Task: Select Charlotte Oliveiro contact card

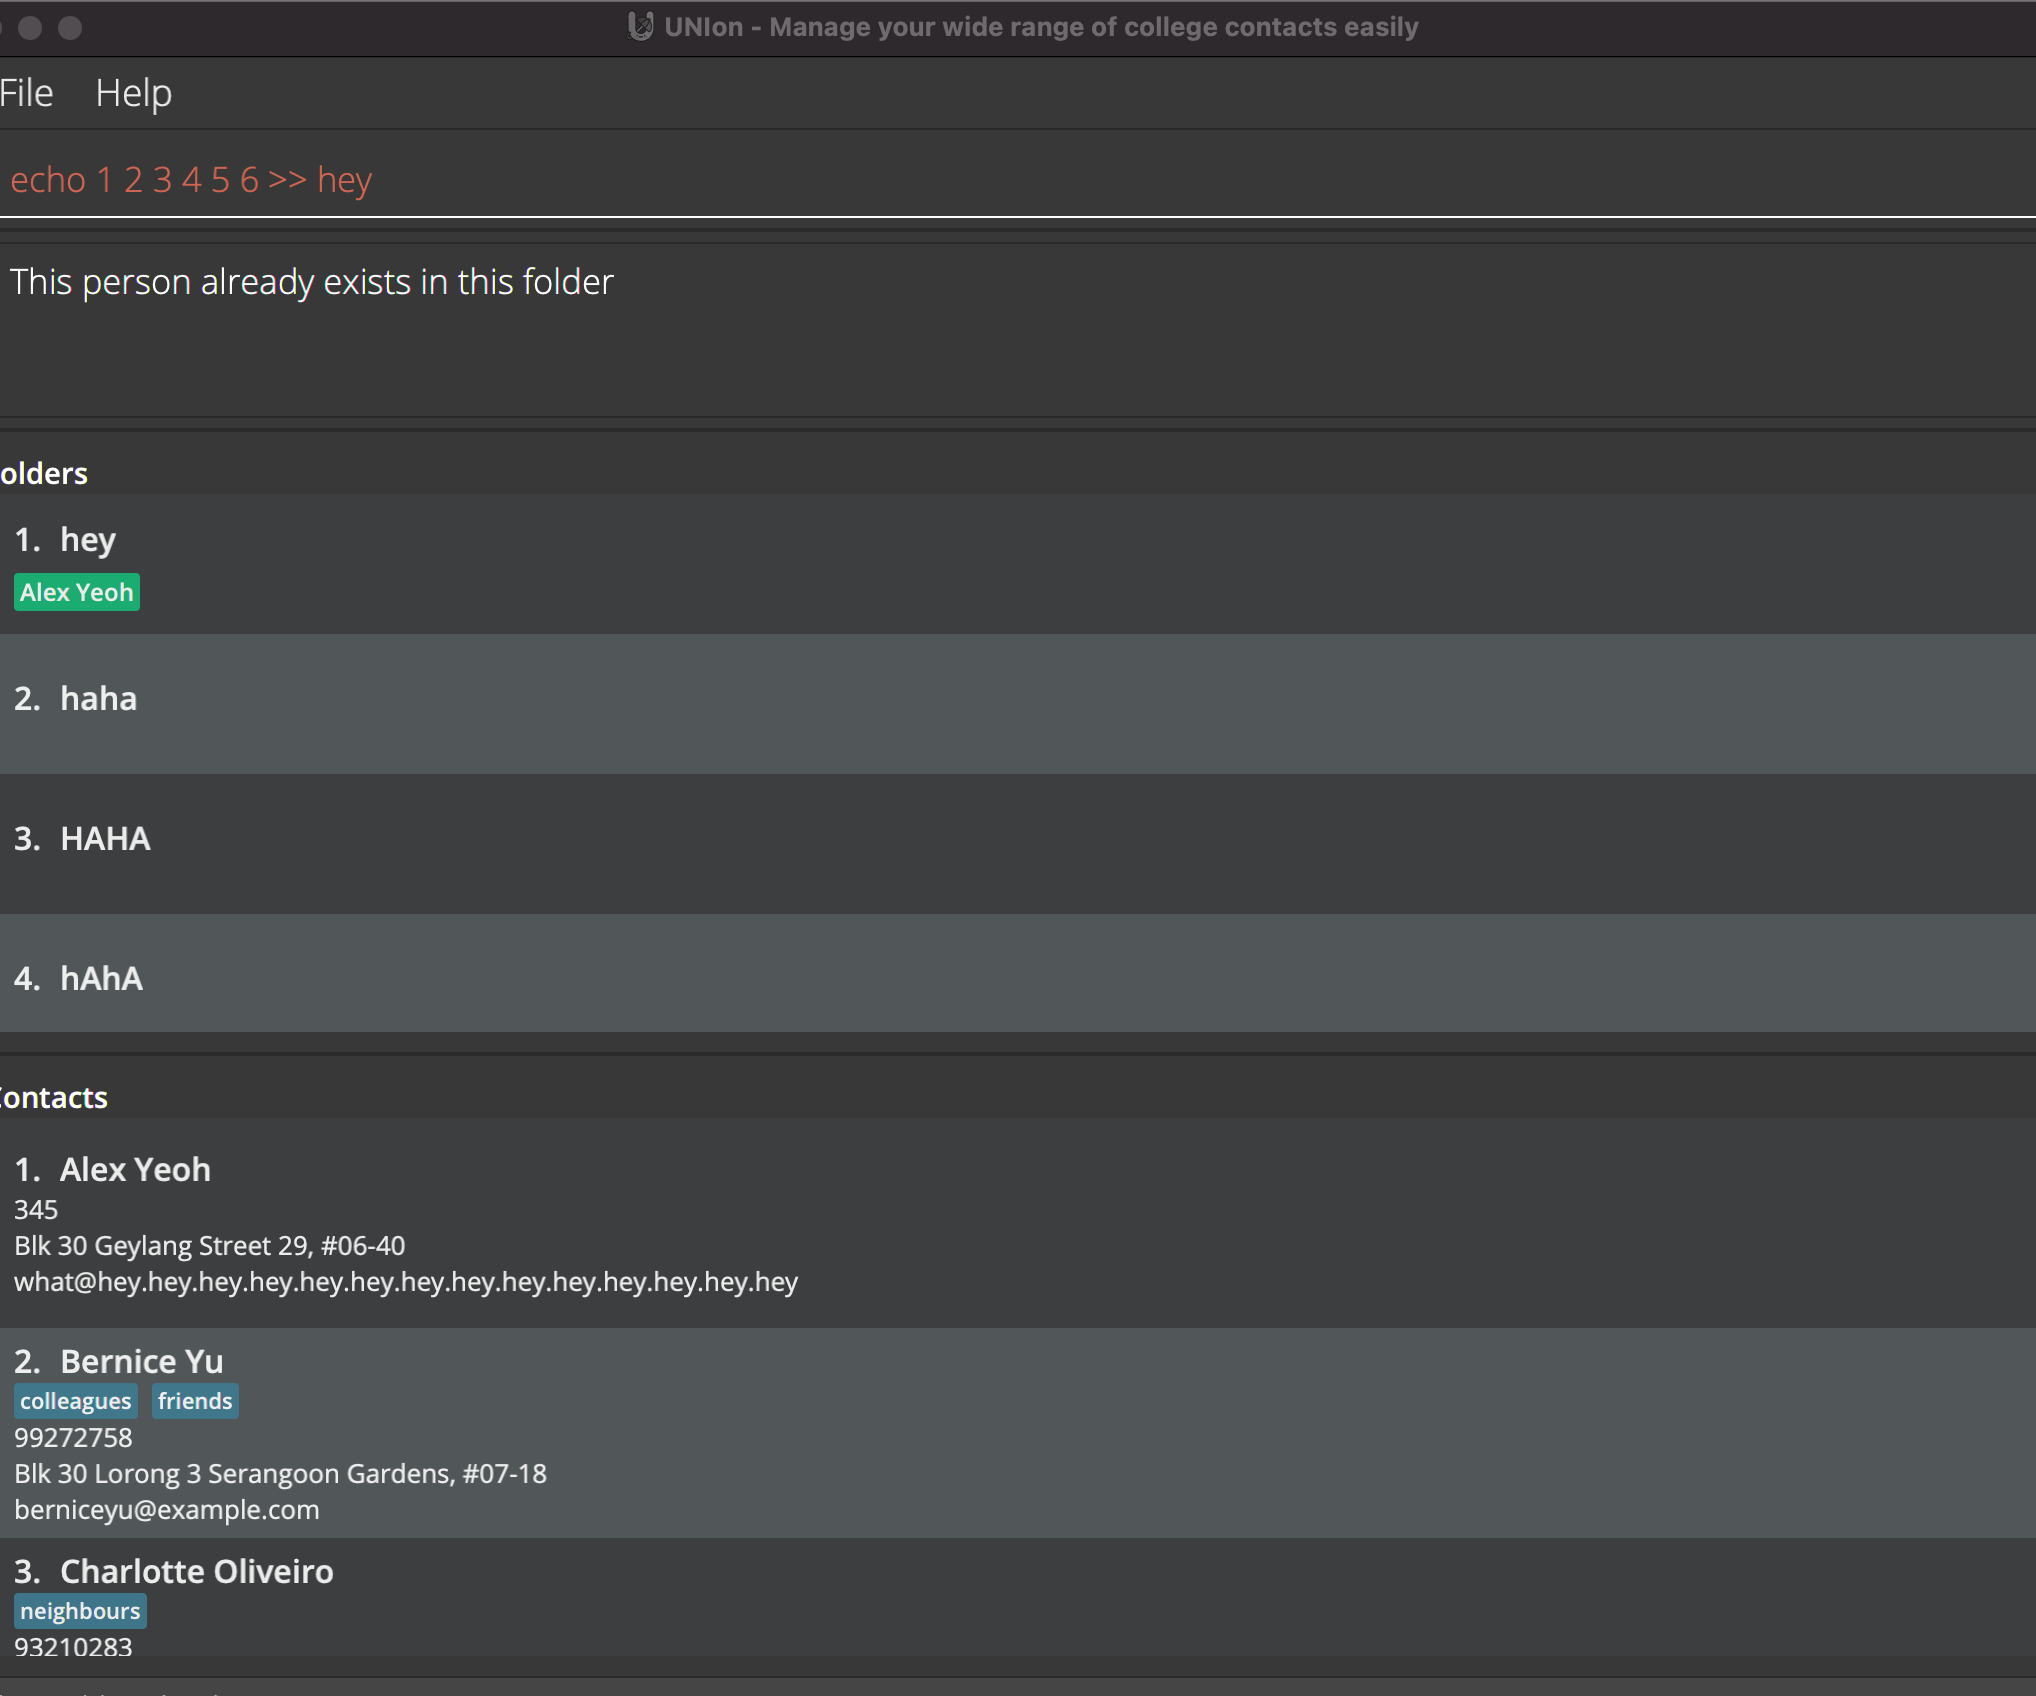Action: 196,1571
